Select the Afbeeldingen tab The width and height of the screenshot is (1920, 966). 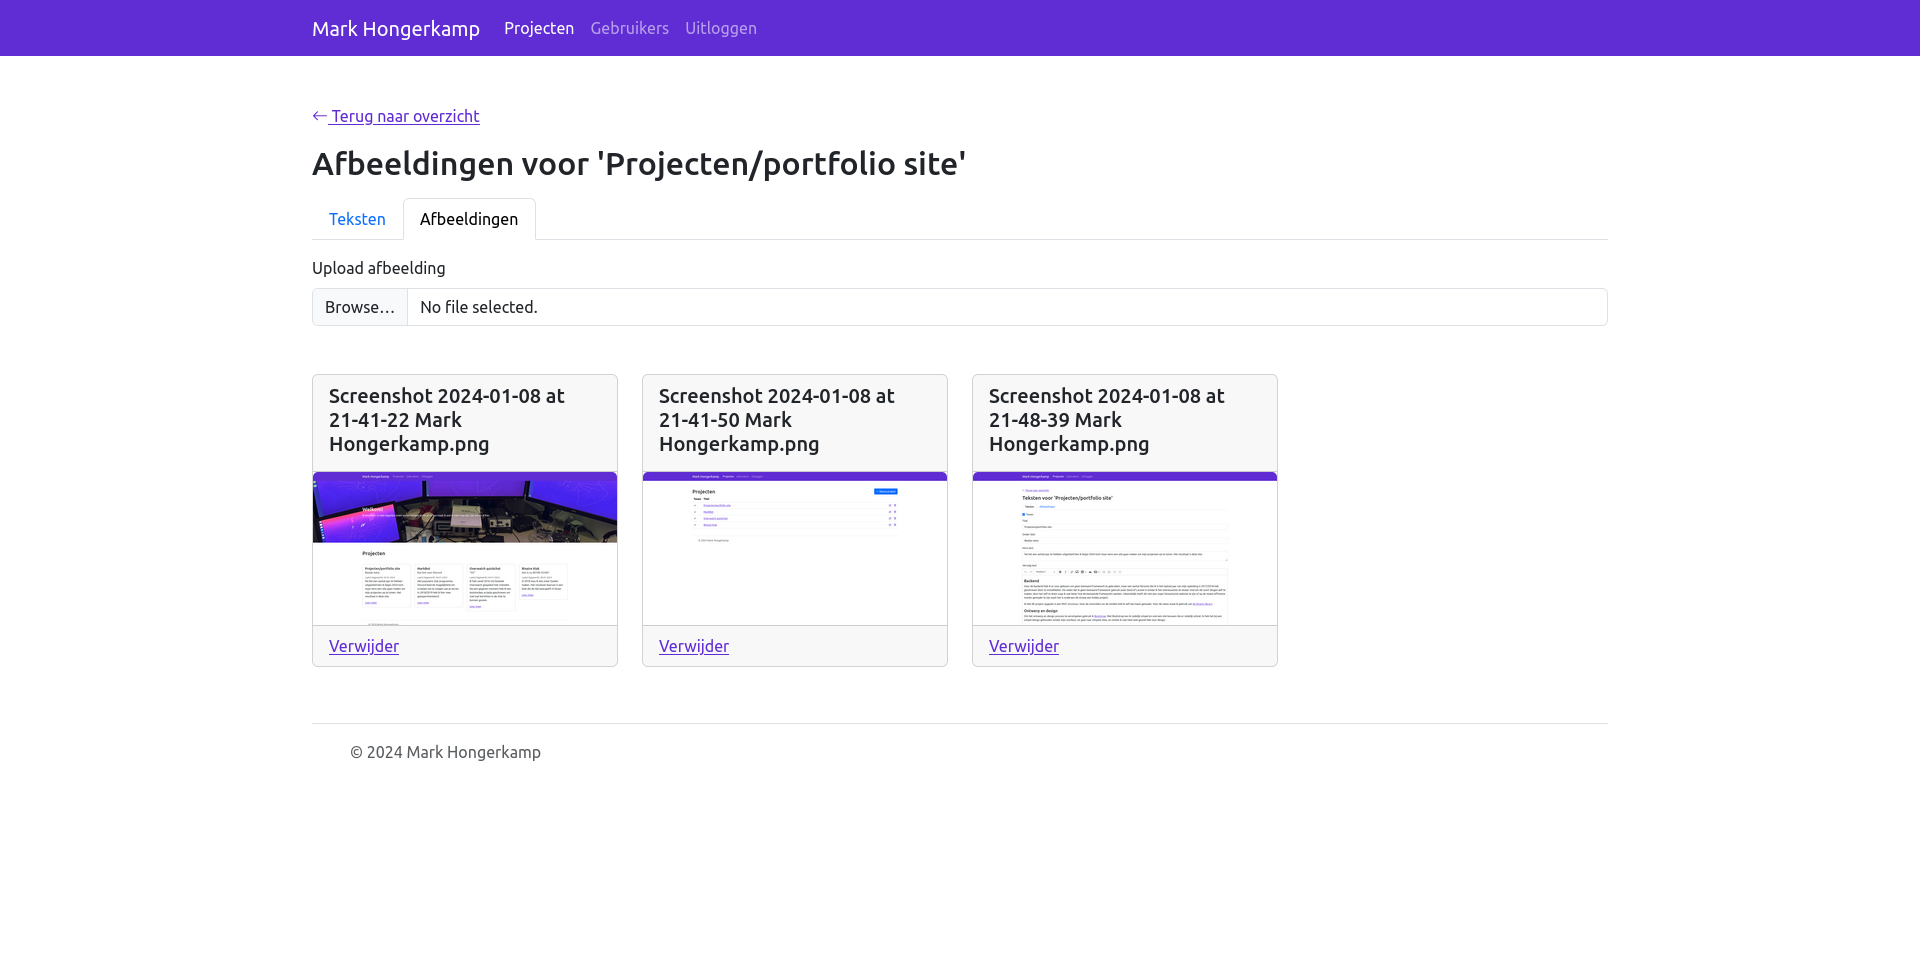coord(468,219)
